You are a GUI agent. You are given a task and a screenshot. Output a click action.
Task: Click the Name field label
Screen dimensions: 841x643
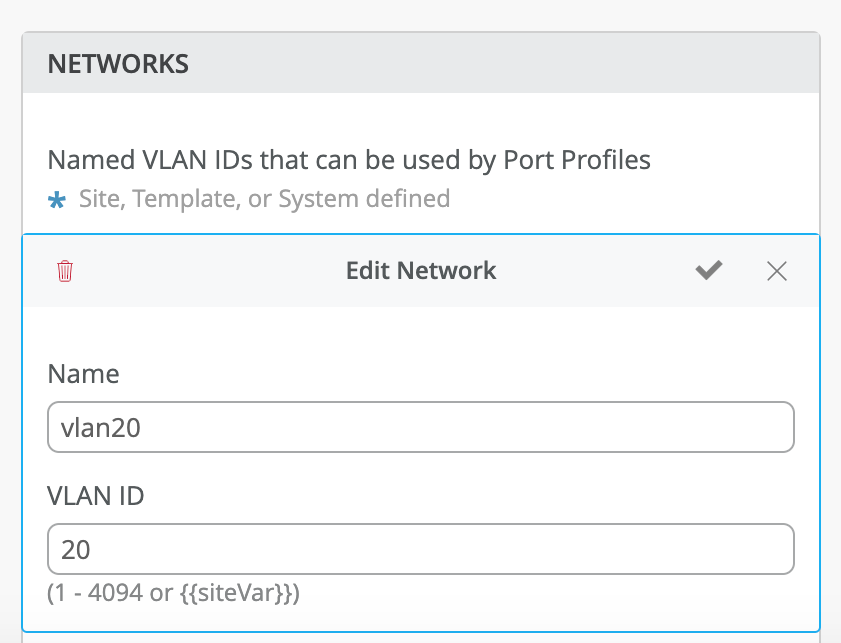83,374
